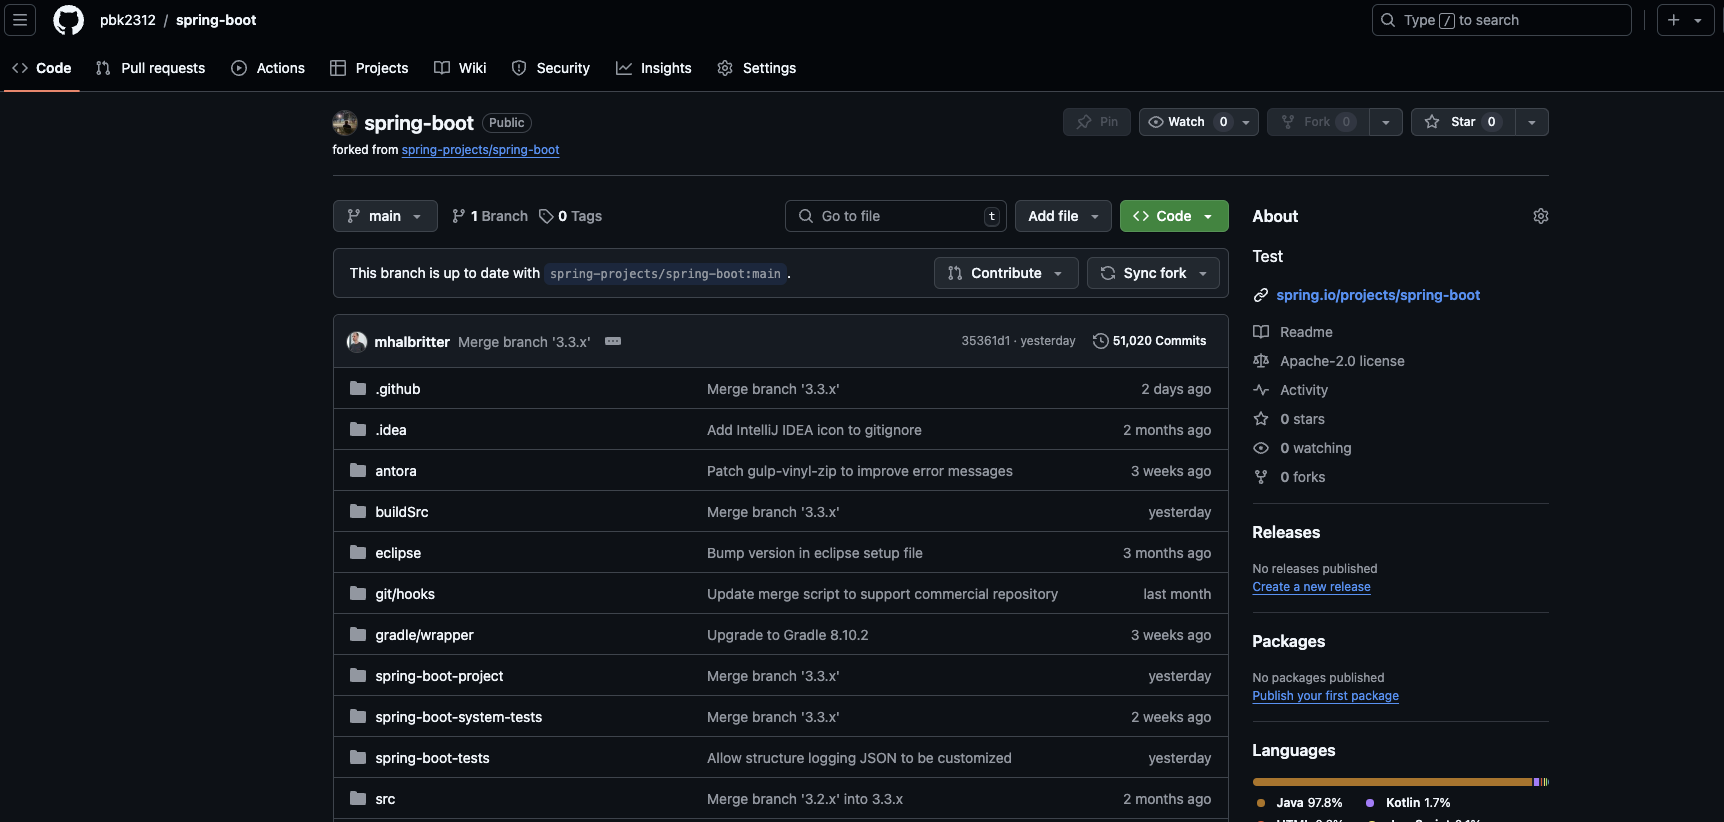Screen dimensions: 1724x822
Task: Click the Go to file search box
Action: tap(896, 216)
